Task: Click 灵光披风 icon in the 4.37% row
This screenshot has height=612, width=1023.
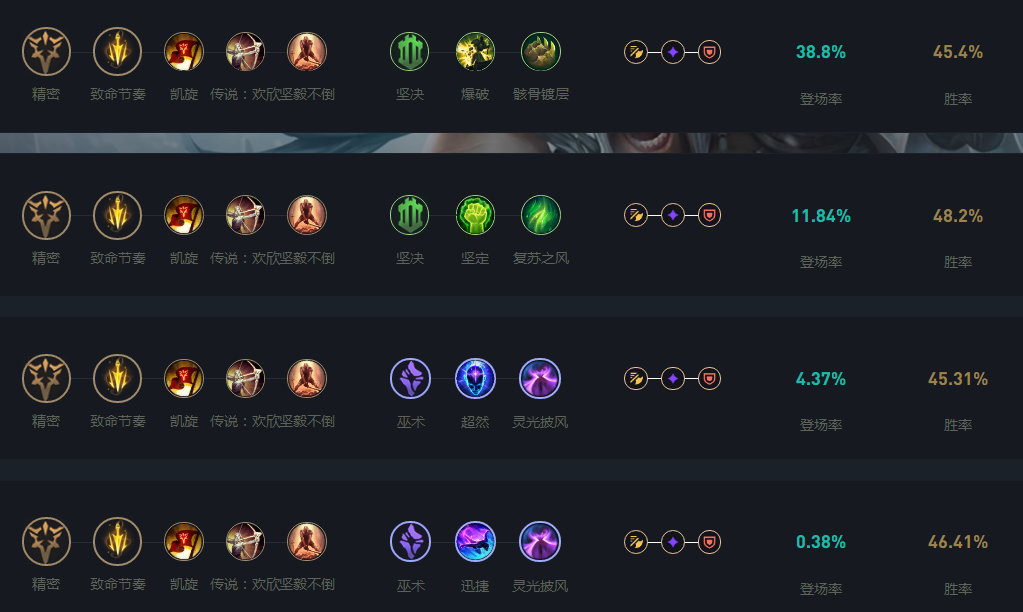Action: point(540,378)
